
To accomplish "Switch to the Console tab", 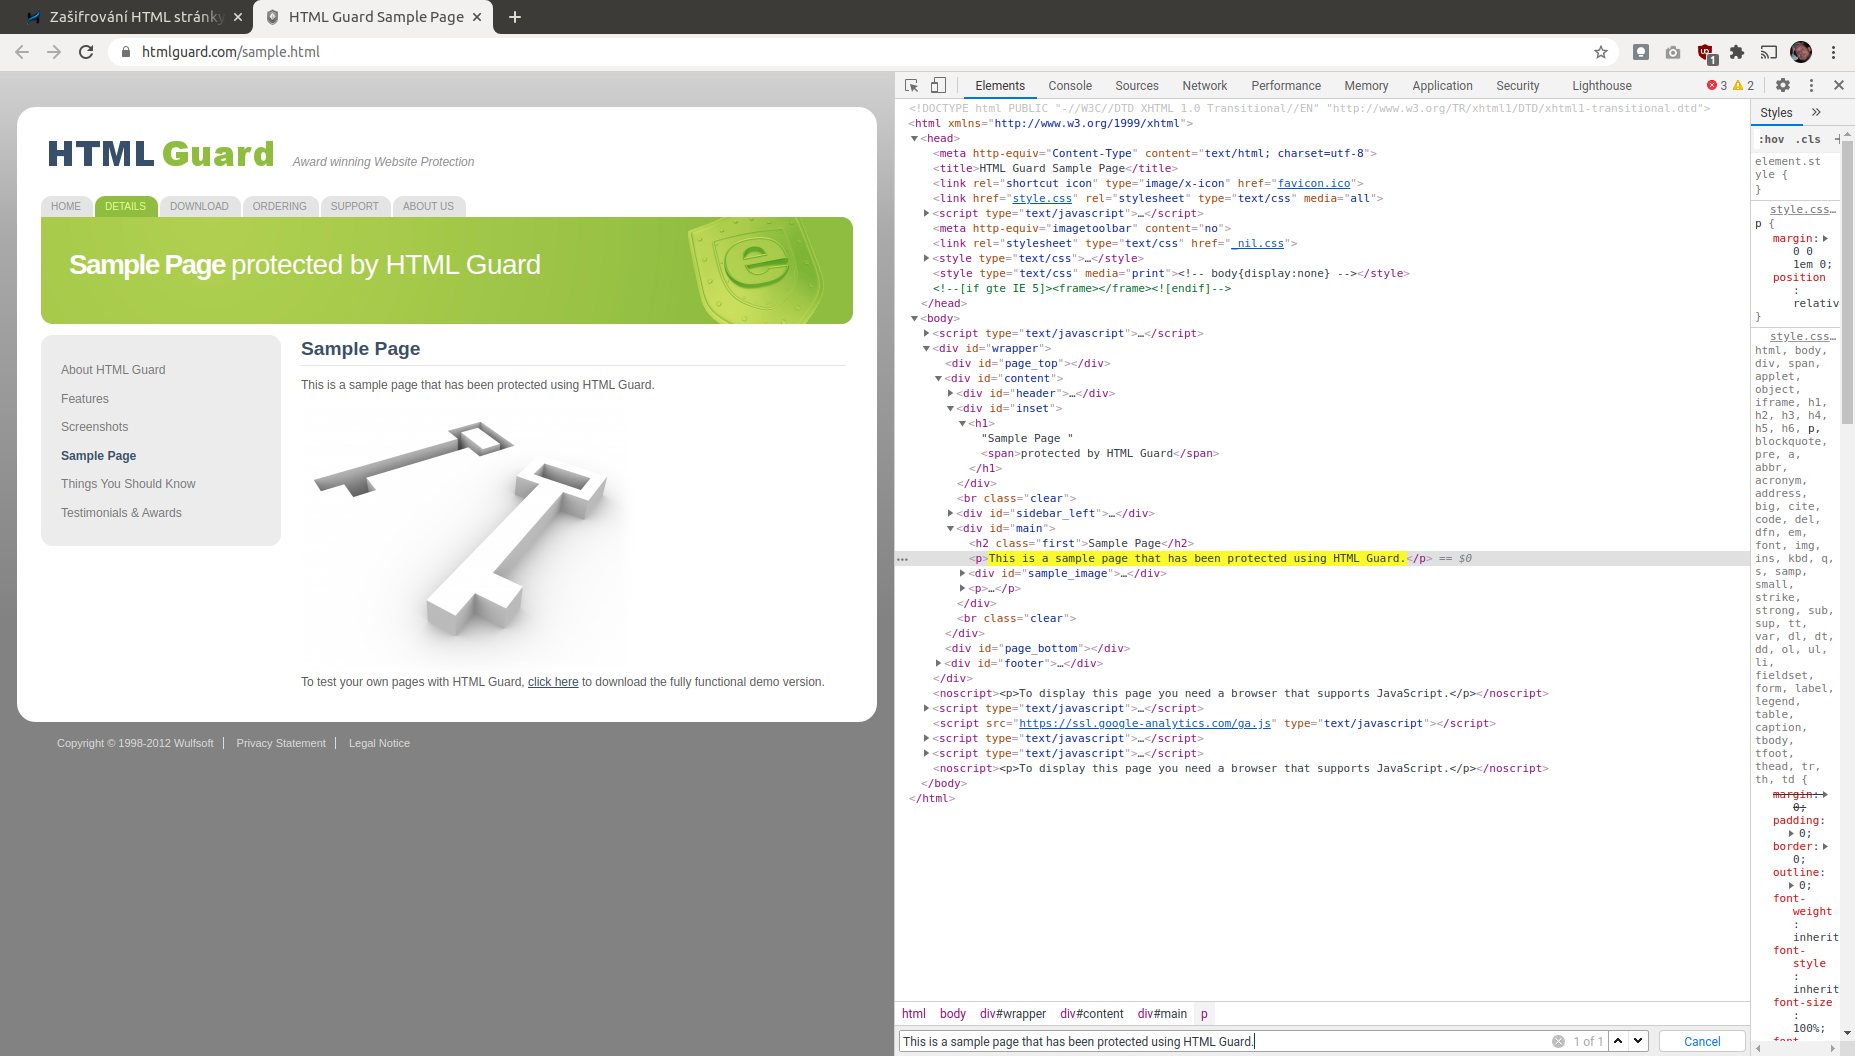I will click(1070, 86).
